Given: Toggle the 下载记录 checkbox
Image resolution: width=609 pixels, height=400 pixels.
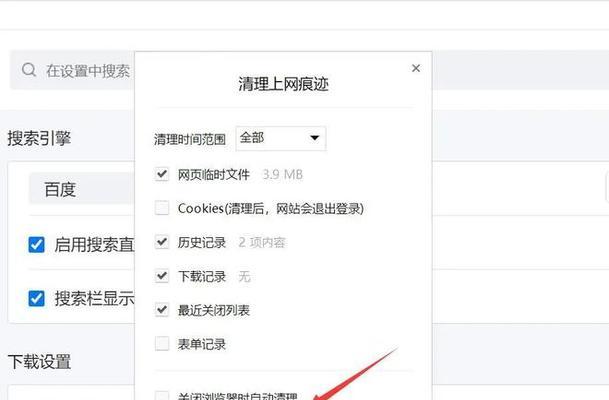Looking at the screenshot, I should pos(162,276).
